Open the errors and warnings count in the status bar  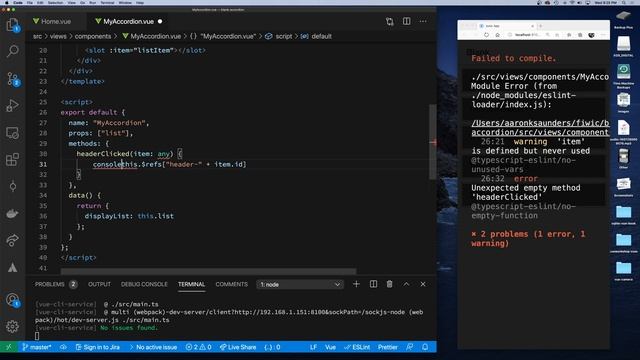coord(198,347)
